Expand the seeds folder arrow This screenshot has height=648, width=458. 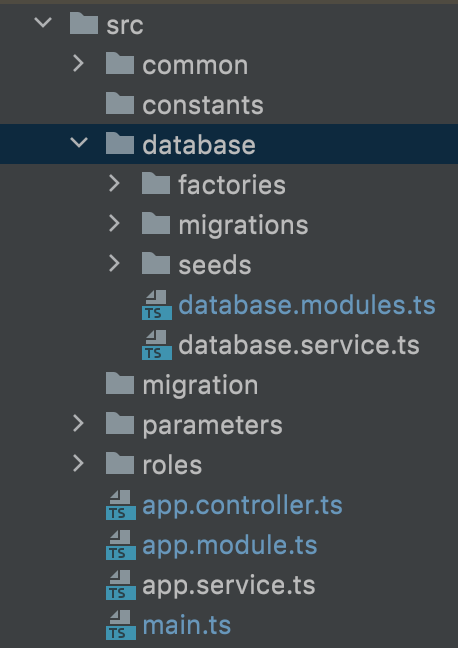click(x=114, y=264)
